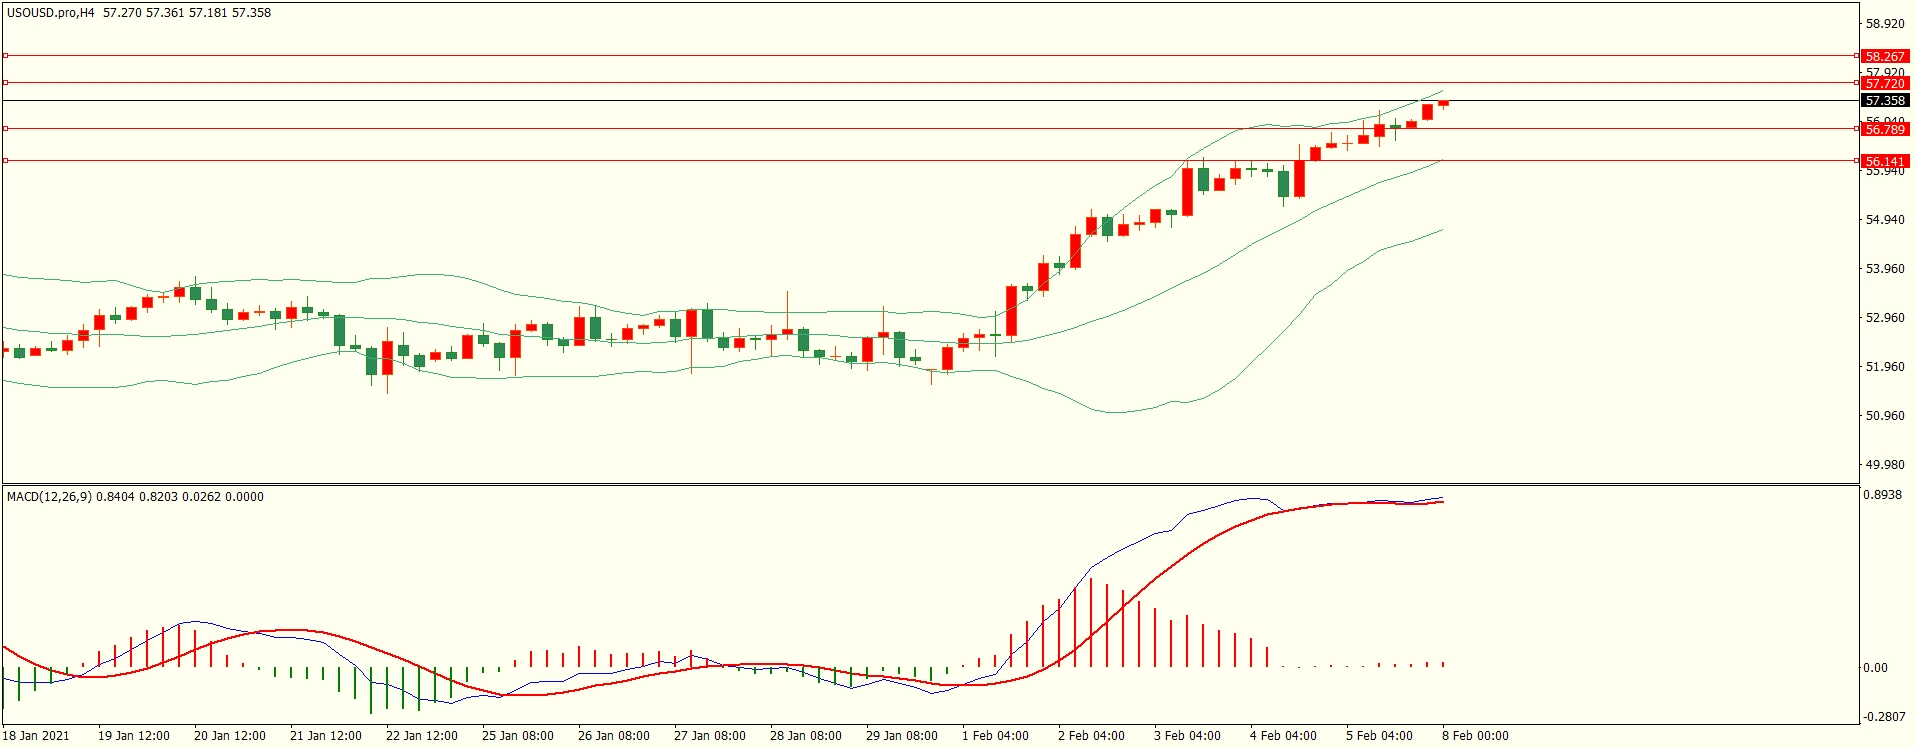Select the 58.267 red price label
The height and width of the screenshot is (748, 1916).
1885,57
